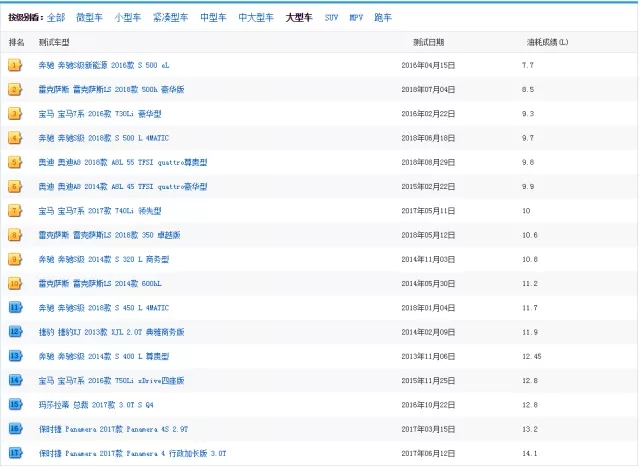This screenshot has width=640, height=468.
Task: Click fuel result 12.45
Action: pos(532,357)
